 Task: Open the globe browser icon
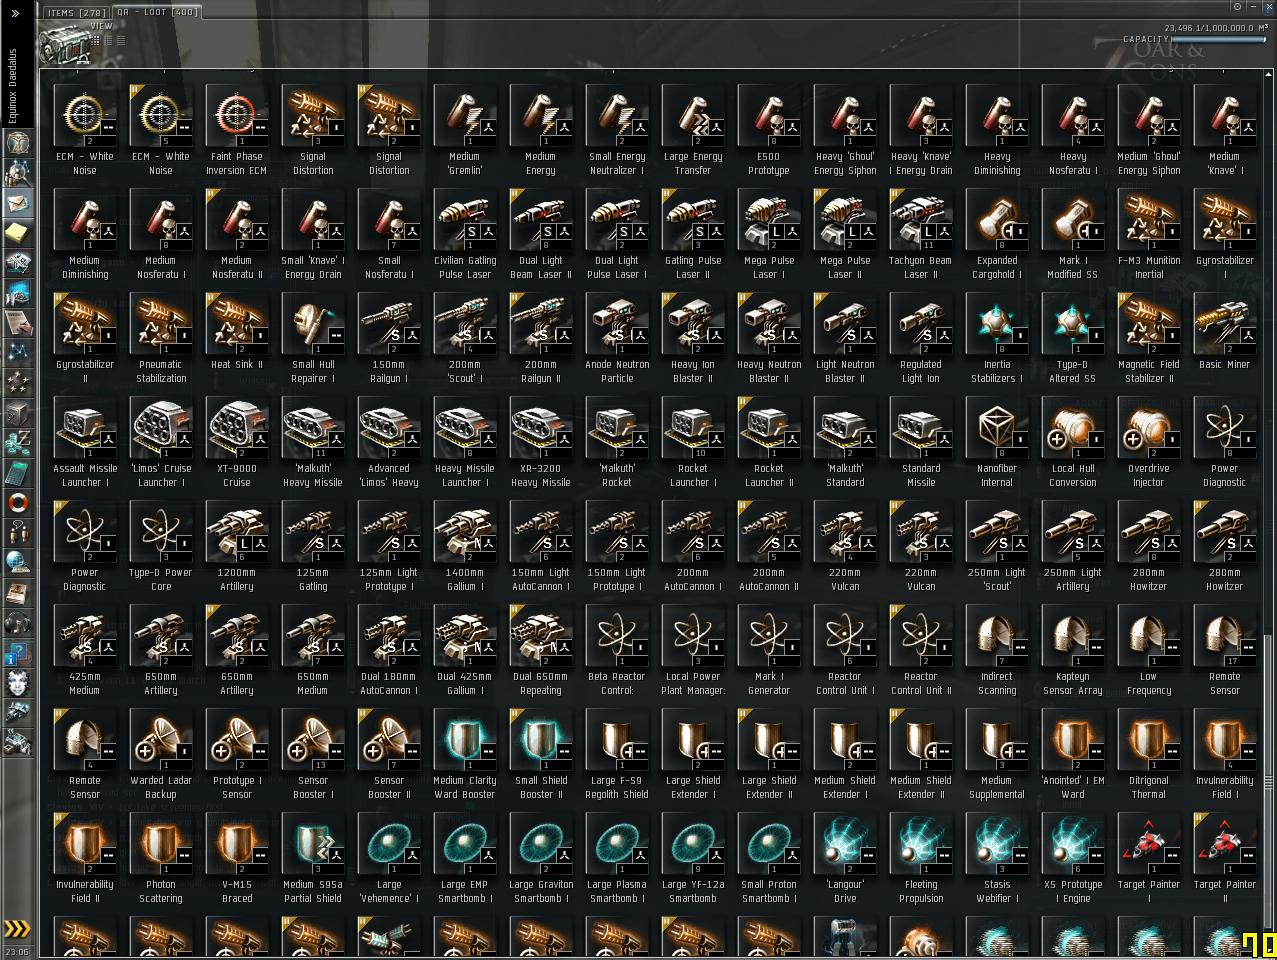(x=18, y=562)
